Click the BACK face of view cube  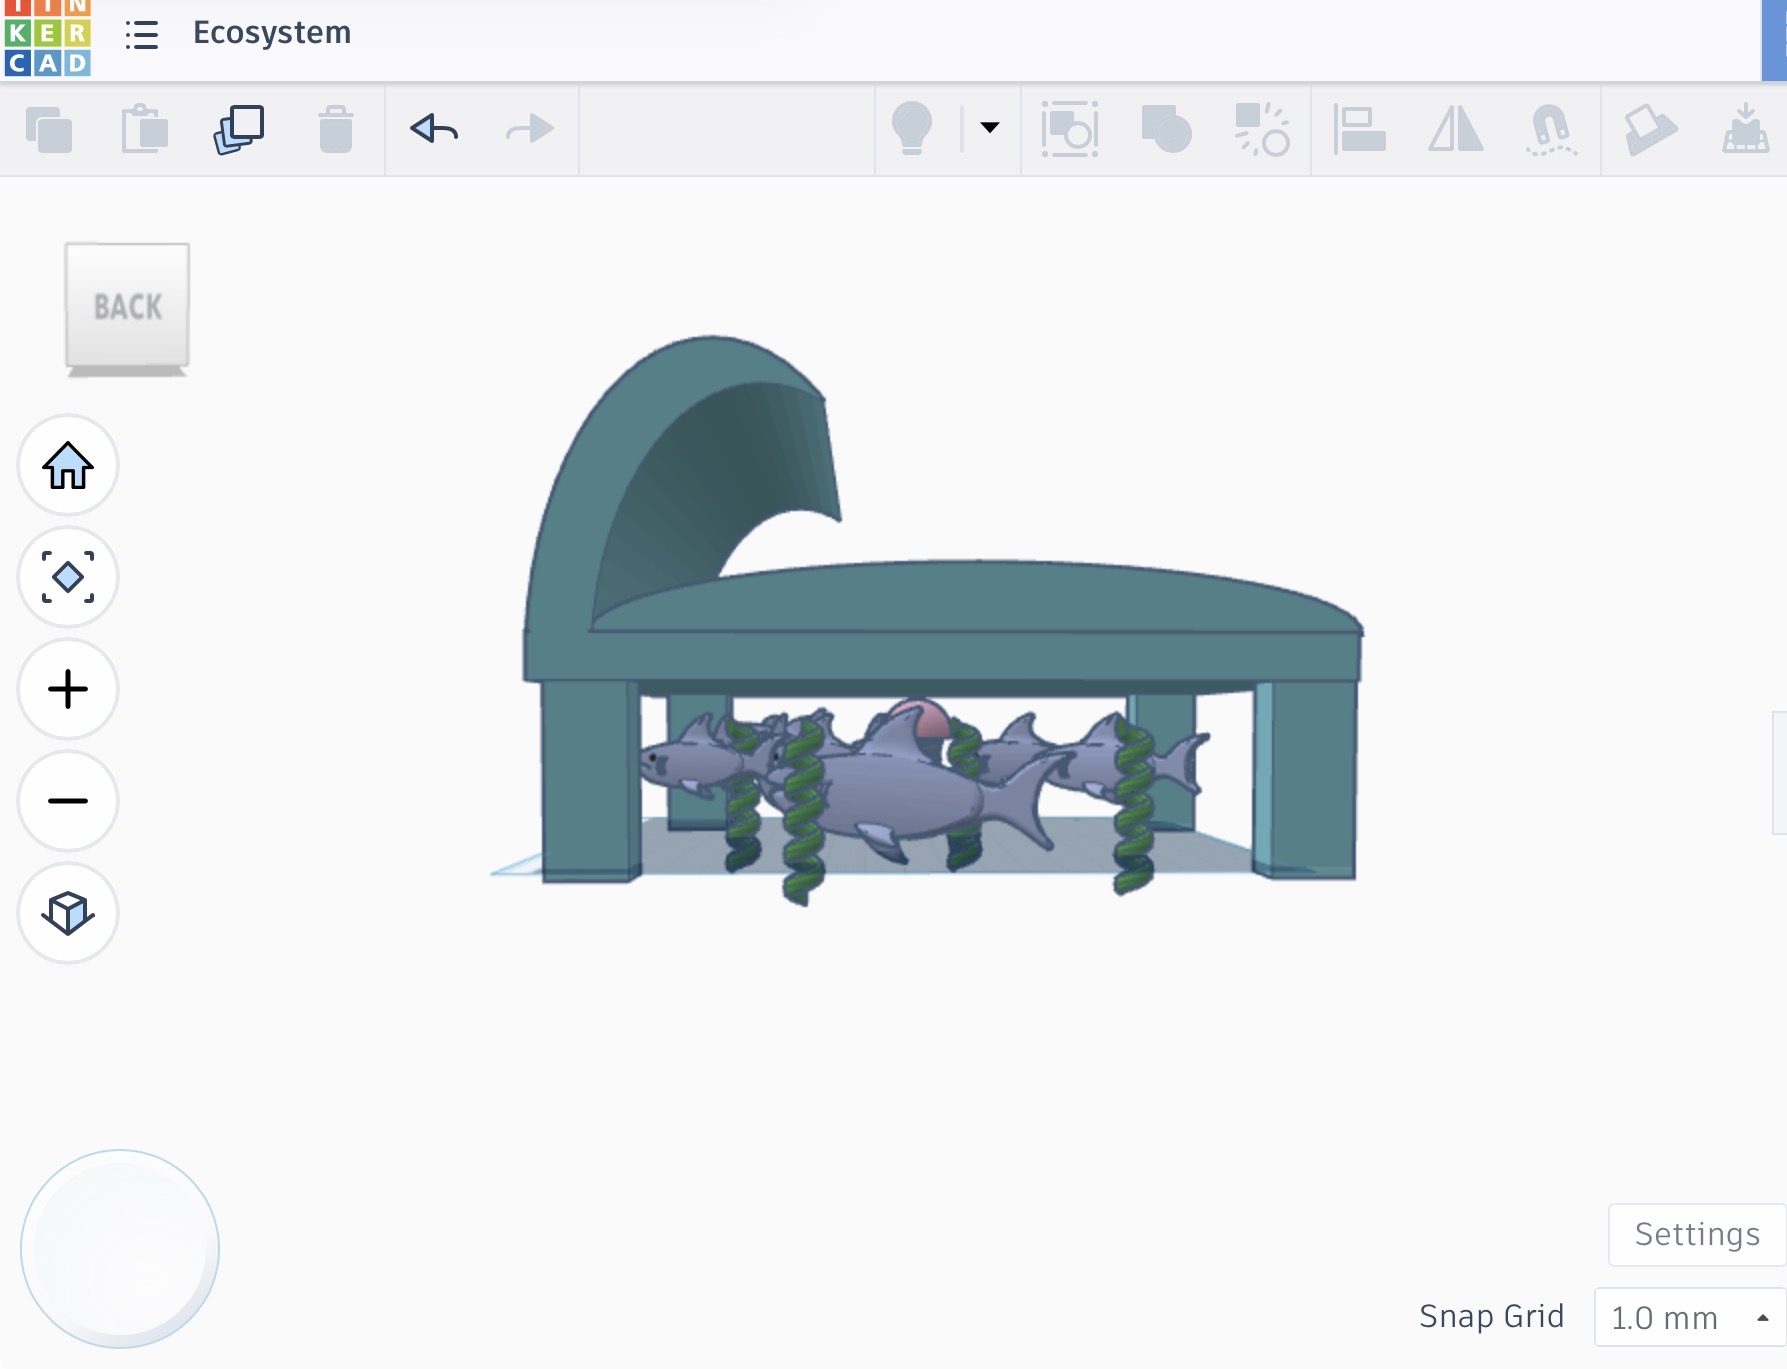pyautogui.click(x=127, y=307)
